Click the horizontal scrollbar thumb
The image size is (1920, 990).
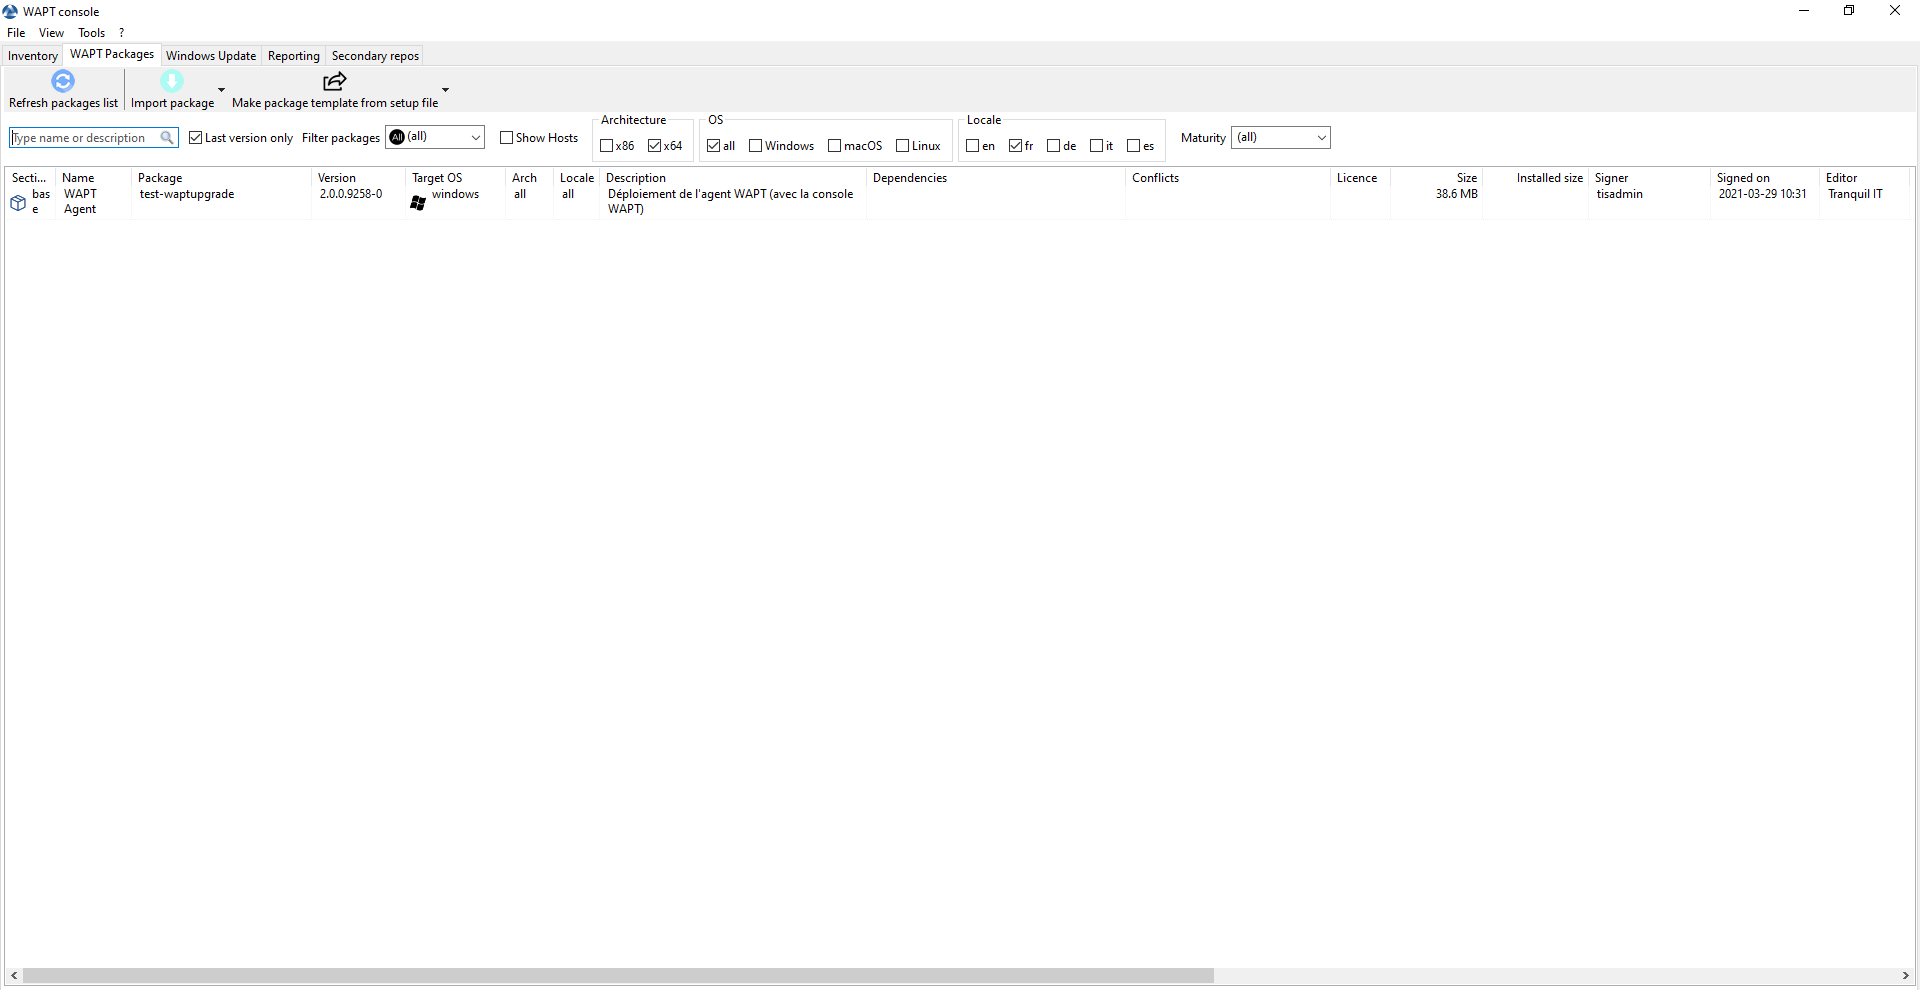(x=618, y=976)
